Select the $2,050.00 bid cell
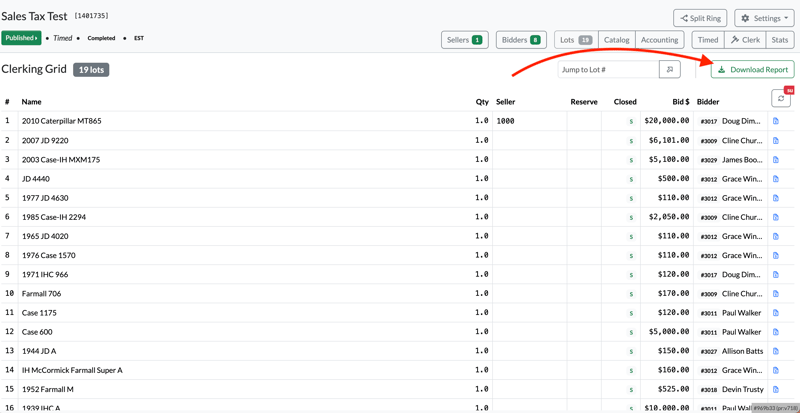800x413 pixels. coord(667,217)
